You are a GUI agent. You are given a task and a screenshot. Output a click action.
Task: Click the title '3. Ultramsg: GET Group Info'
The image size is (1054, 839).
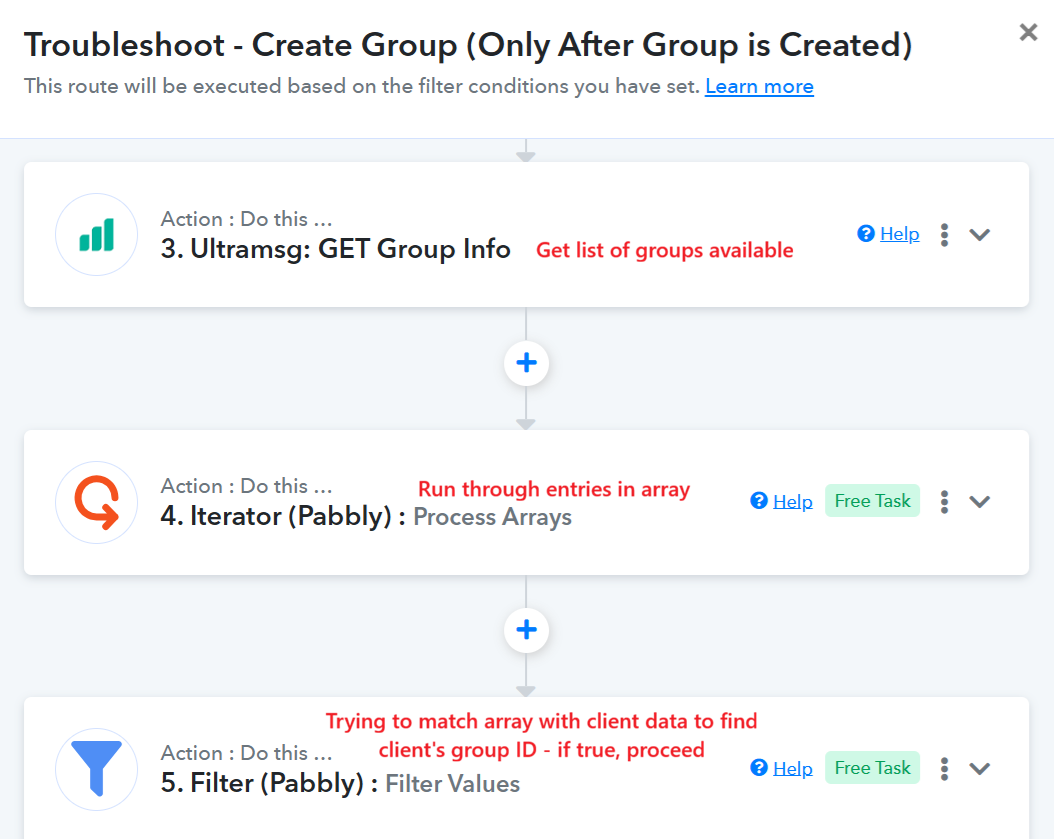[335, 249]
